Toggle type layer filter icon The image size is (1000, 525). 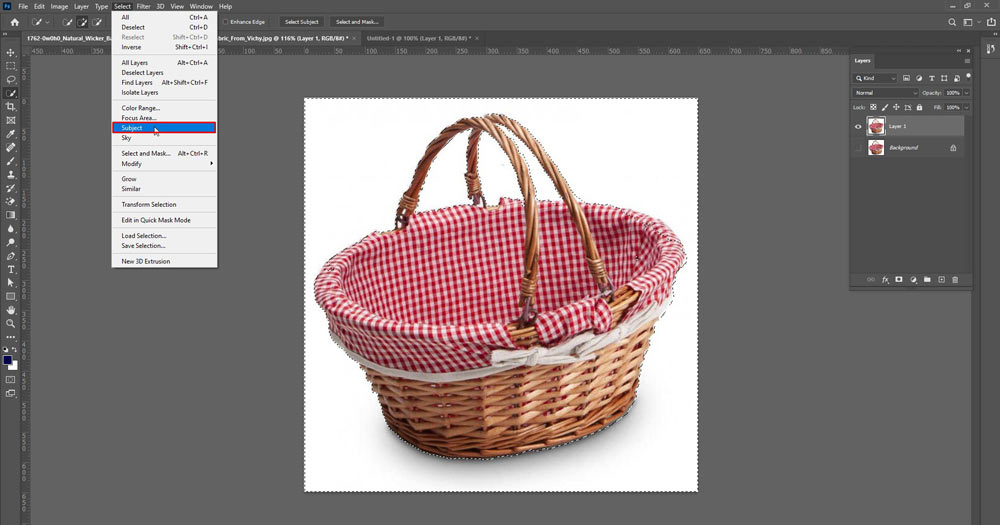tap(932, 78)
